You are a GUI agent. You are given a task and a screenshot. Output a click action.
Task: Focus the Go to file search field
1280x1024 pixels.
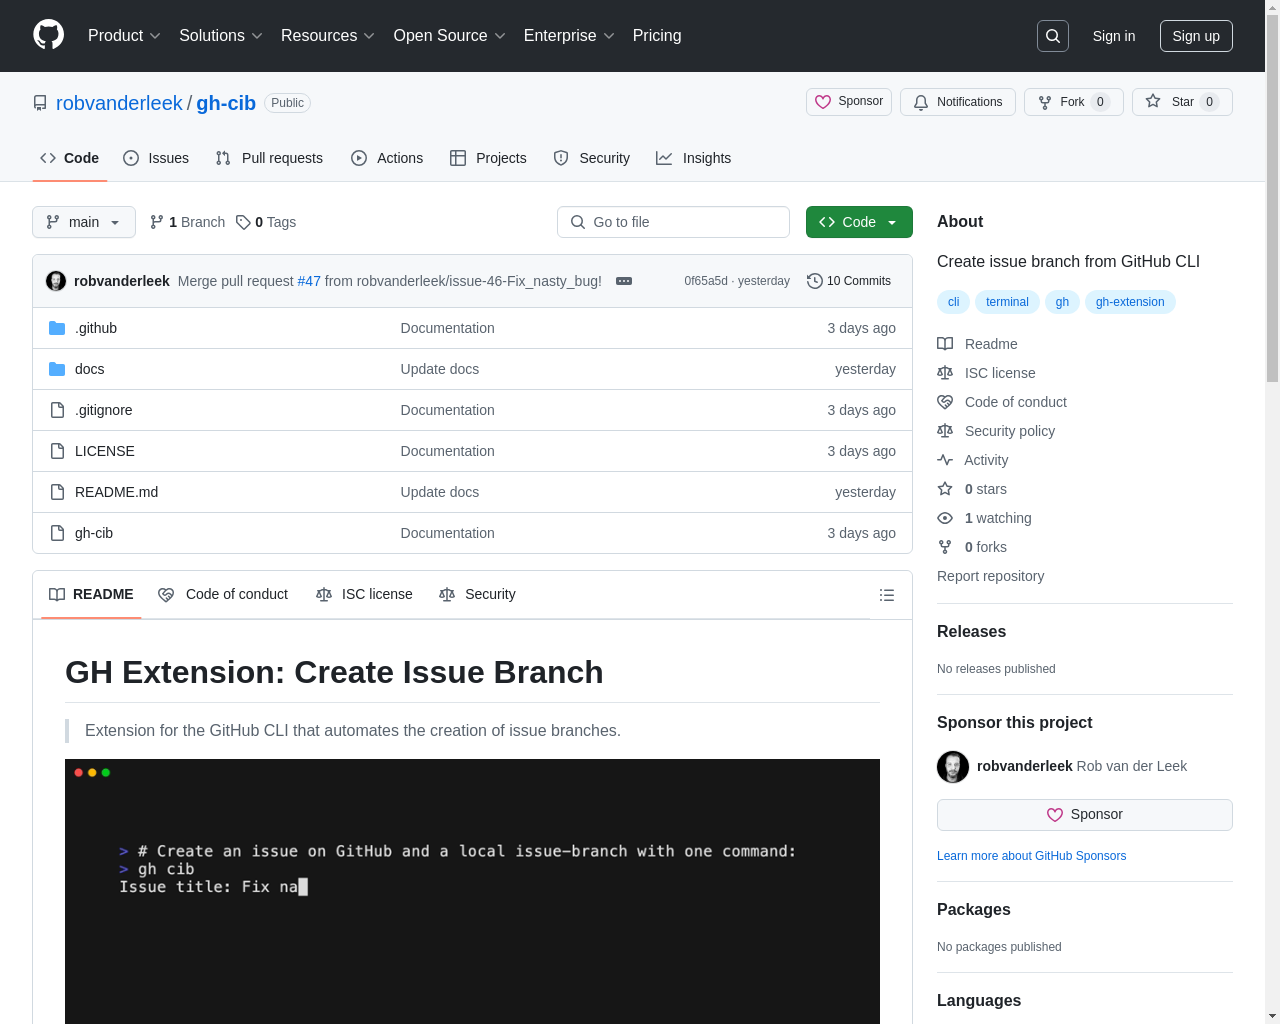coord(673,222)
